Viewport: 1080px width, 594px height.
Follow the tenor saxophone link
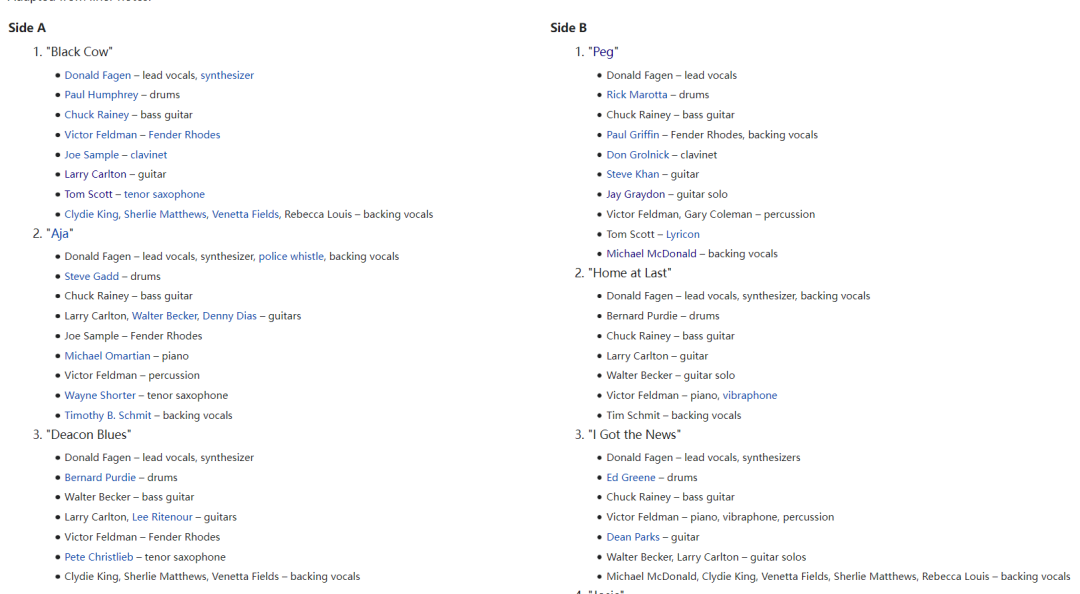164,194
